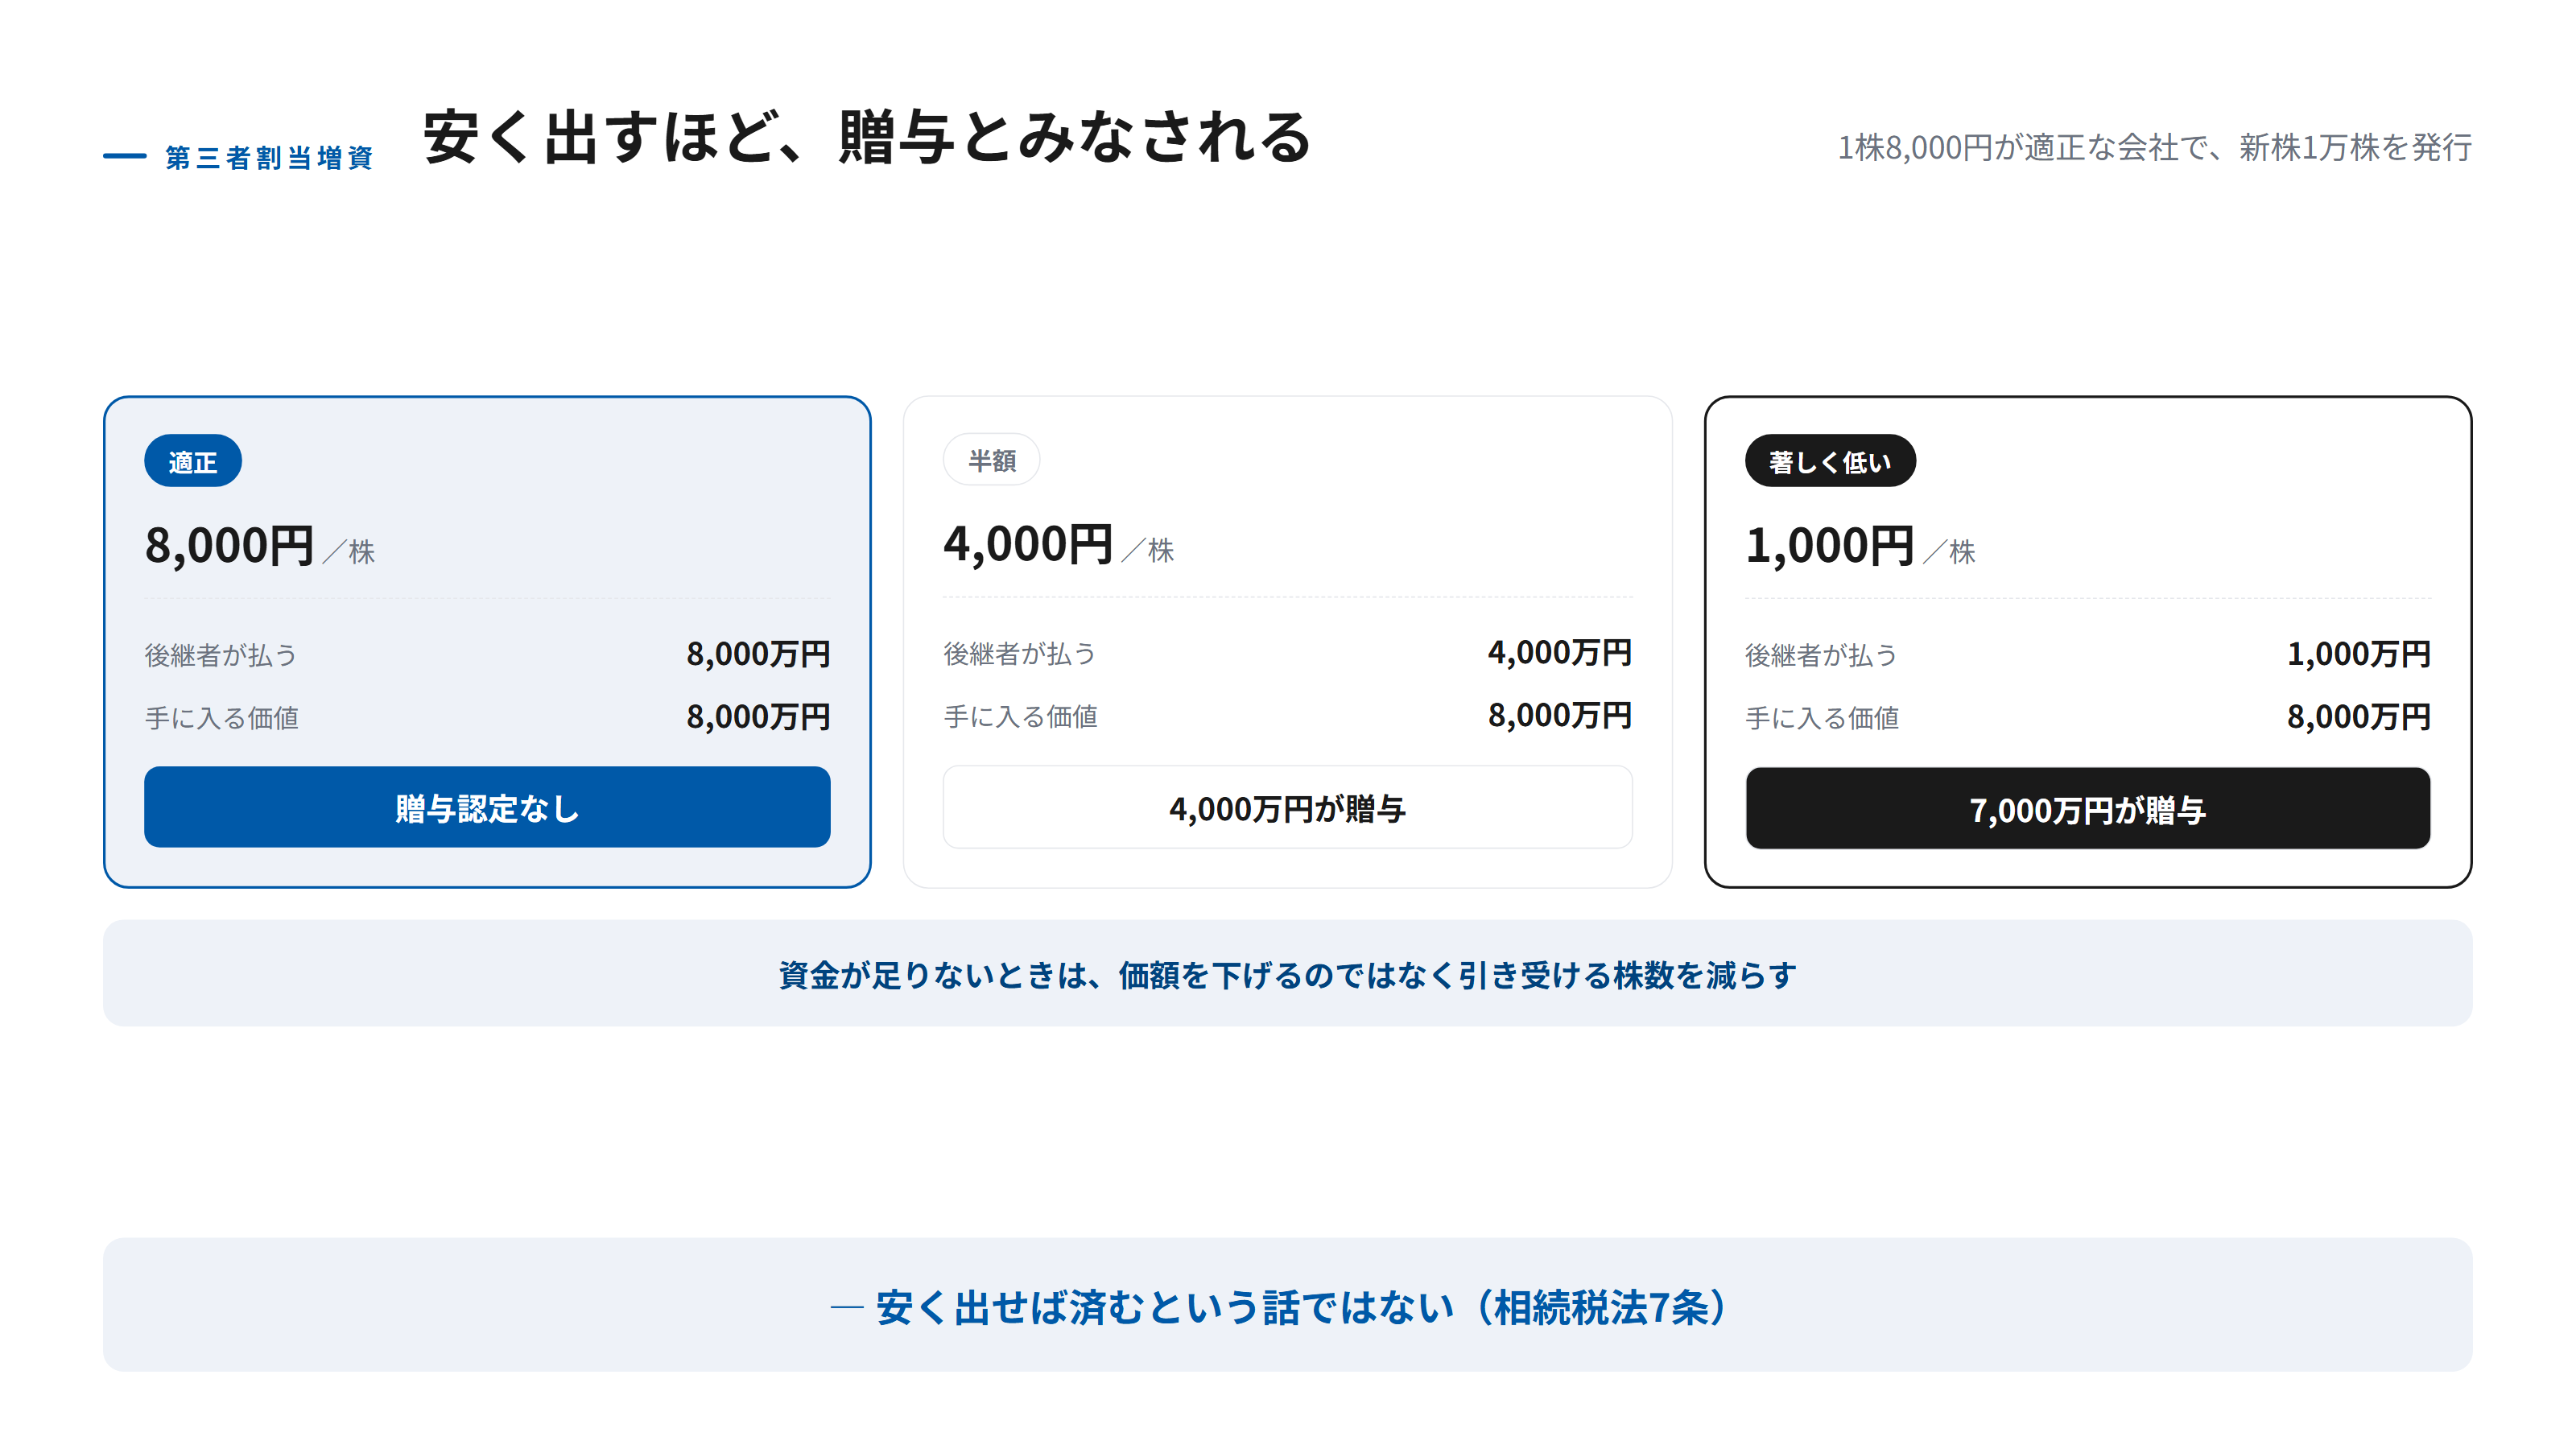Select the 適正 blue badge

tap(193, 461)
